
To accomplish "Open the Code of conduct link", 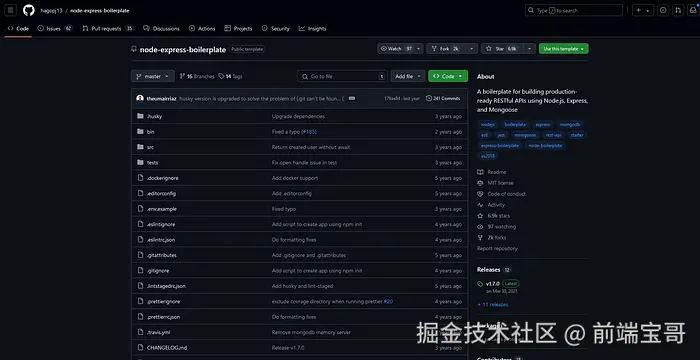I will 502,194.
